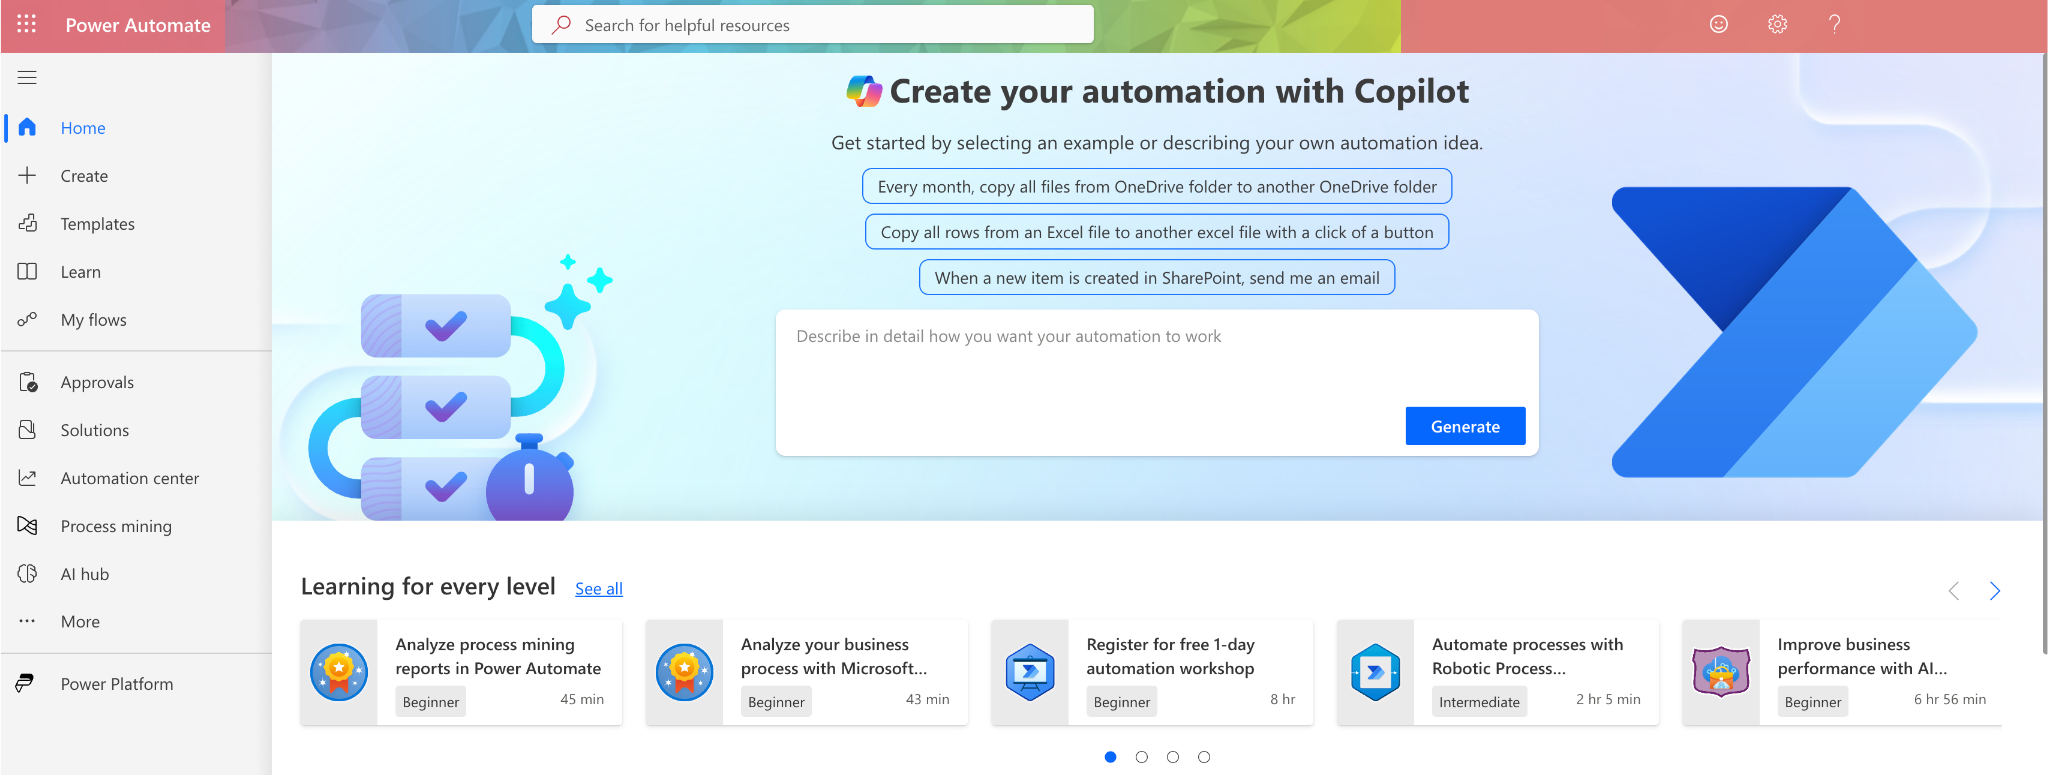Click the Generate button

point(1465,426)
